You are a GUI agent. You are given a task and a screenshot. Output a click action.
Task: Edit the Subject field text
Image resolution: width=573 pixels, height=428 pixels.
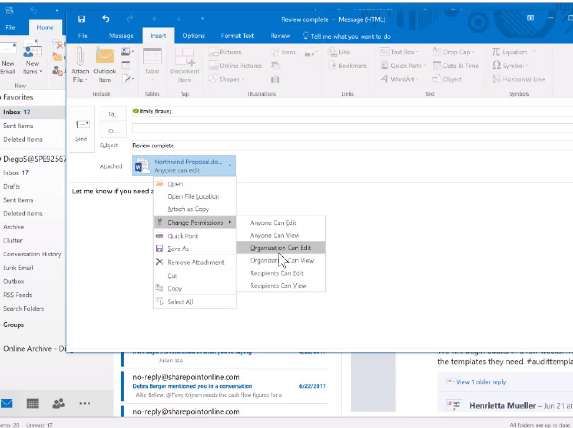[x=352, y=145]
